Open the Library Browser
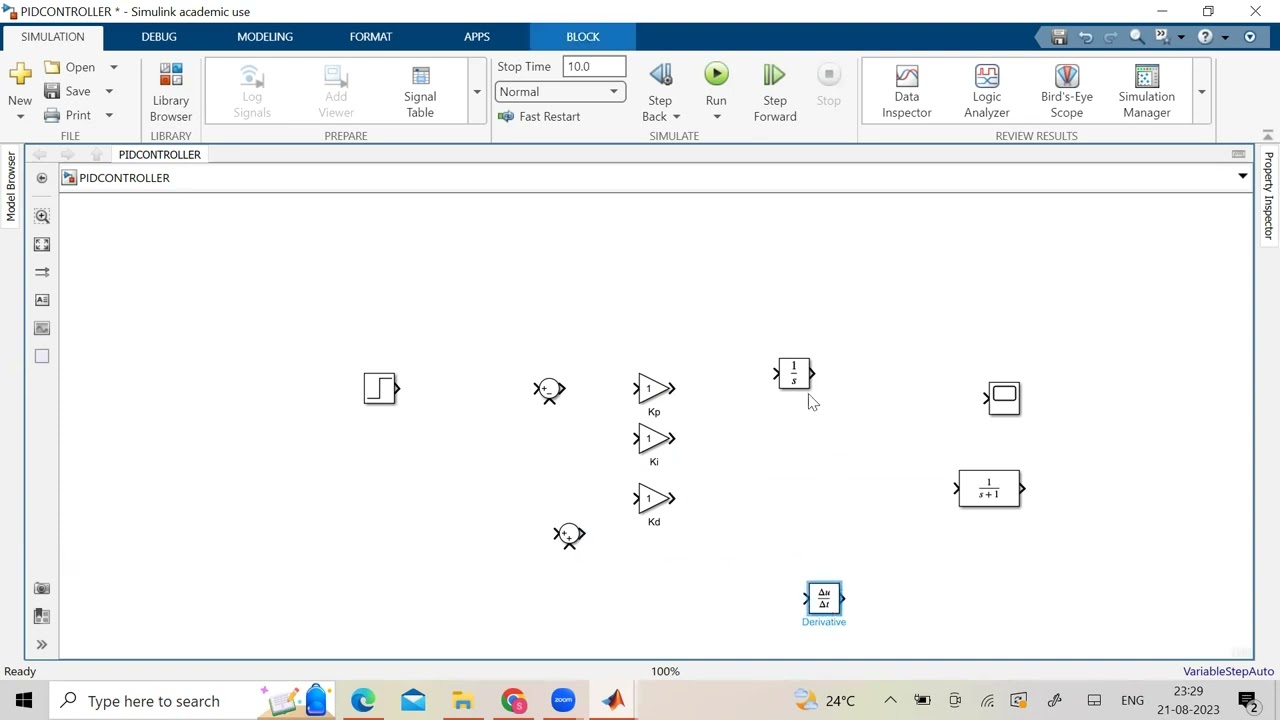This screenshot has height=720, width=1280. point(171,92)
